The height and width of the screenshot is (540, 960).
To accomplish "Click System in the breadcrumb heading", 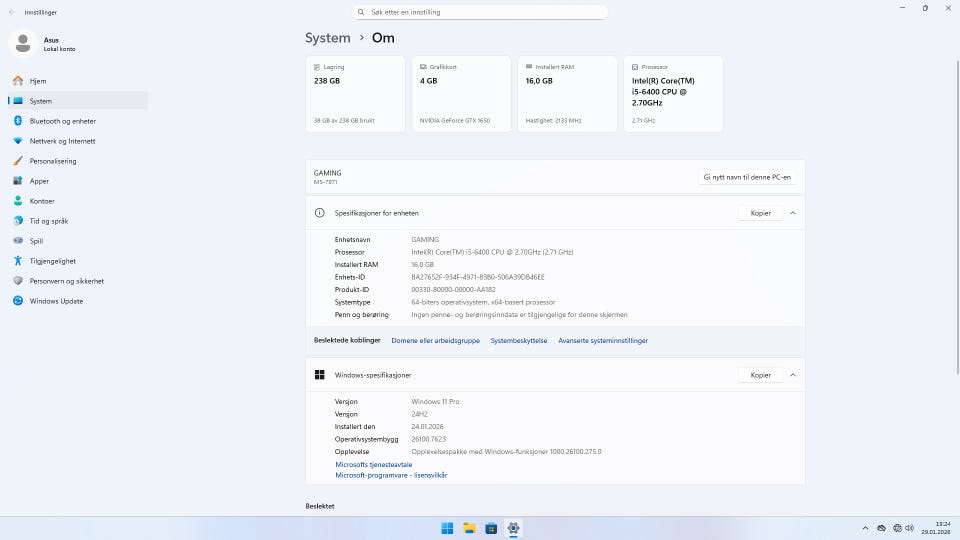I will pos(328,38).
